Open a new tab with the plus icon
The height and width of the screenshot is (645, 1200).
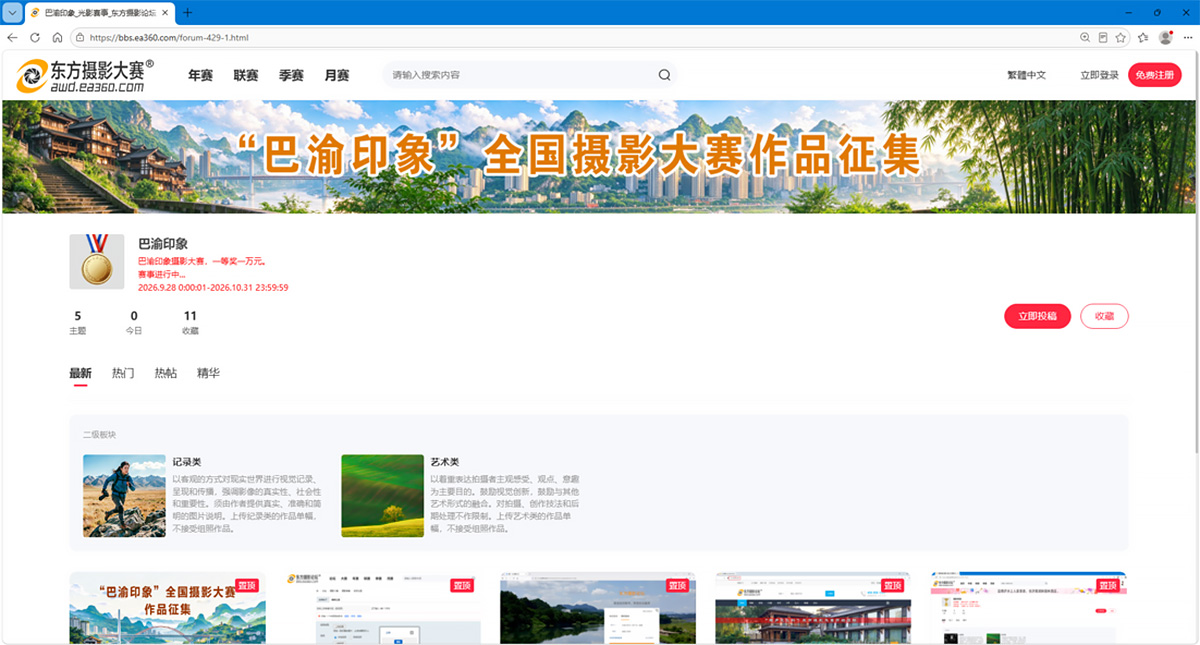coord(187,12)
